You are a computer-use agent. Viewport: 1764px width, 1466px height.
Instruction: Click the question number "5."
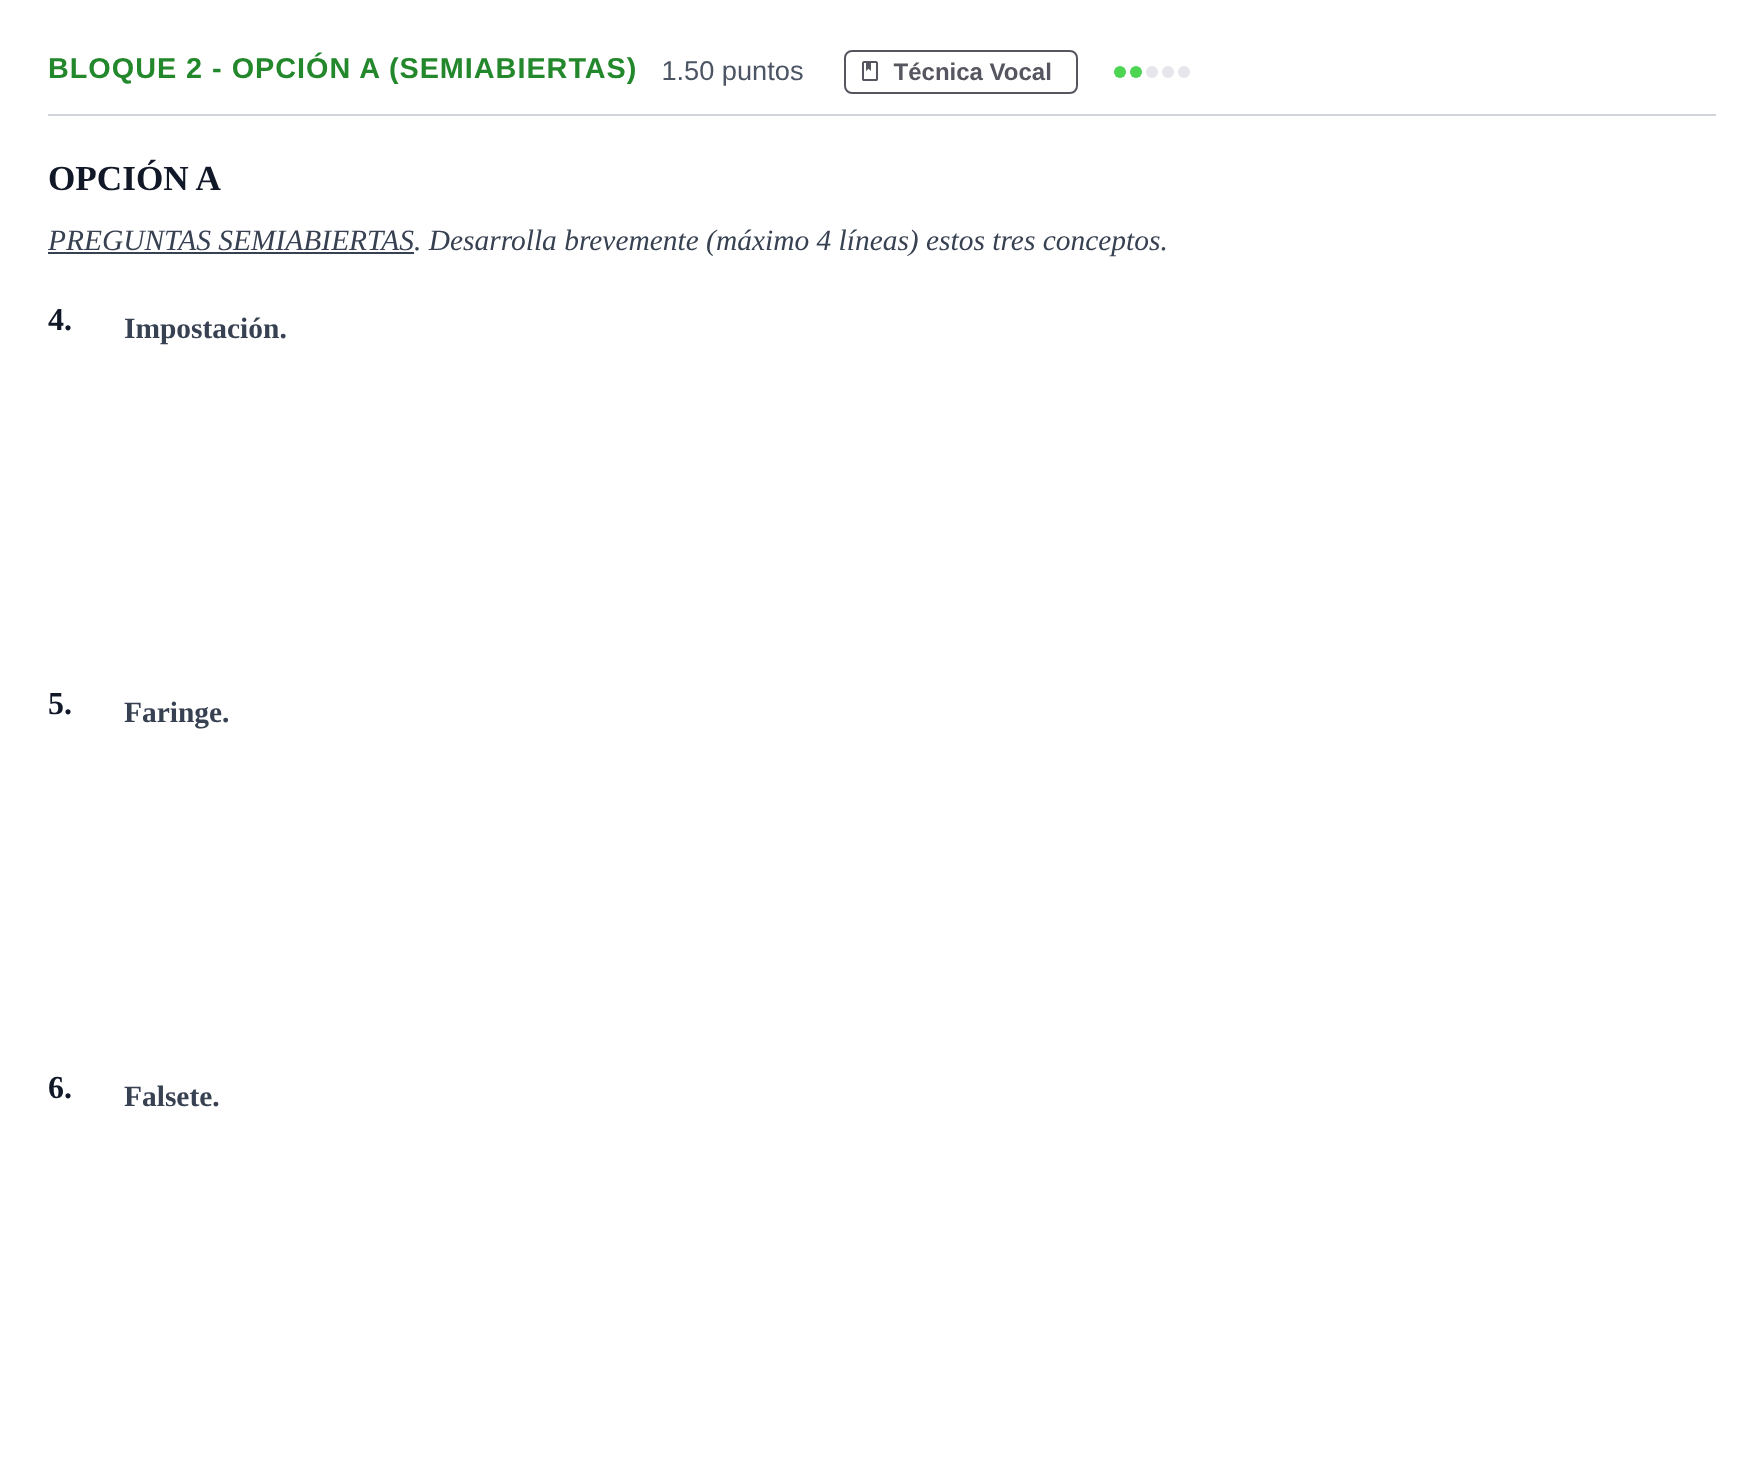(x=60, y=704)
